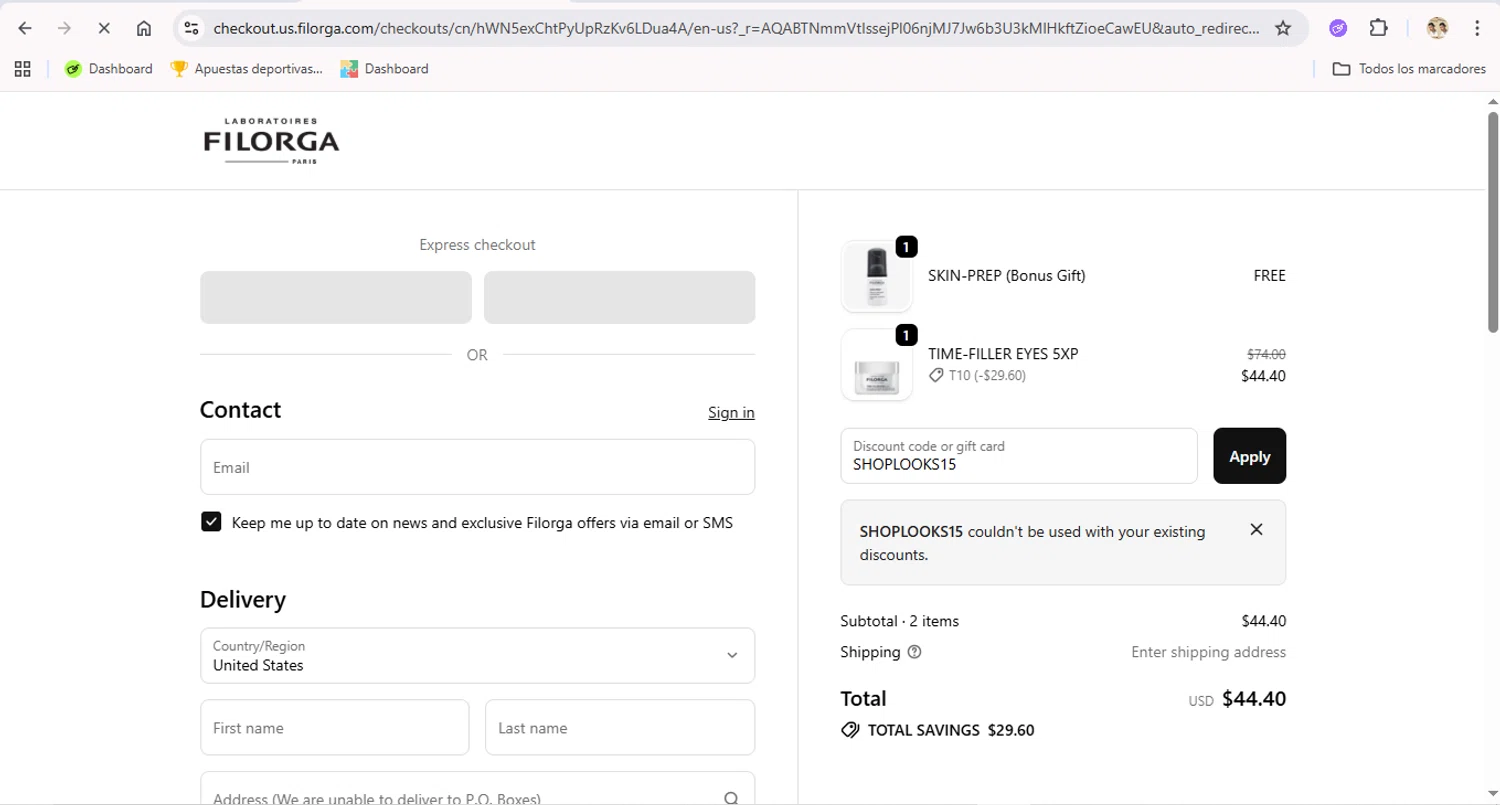Click the address search magnifier icon
The image size is (1500, 805).
pyautogui.click(x=731, y=798)
